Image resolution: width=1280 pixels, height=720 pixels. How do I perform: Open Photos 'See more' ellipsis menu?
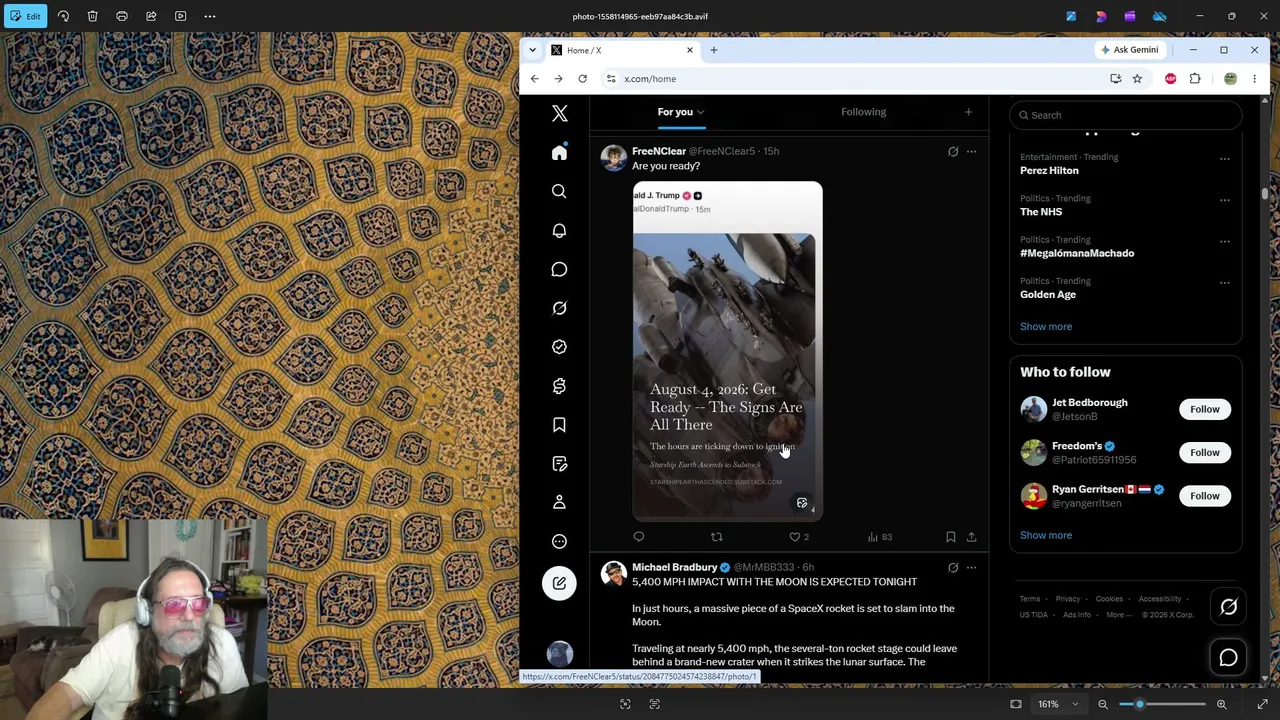click(210, 16)
